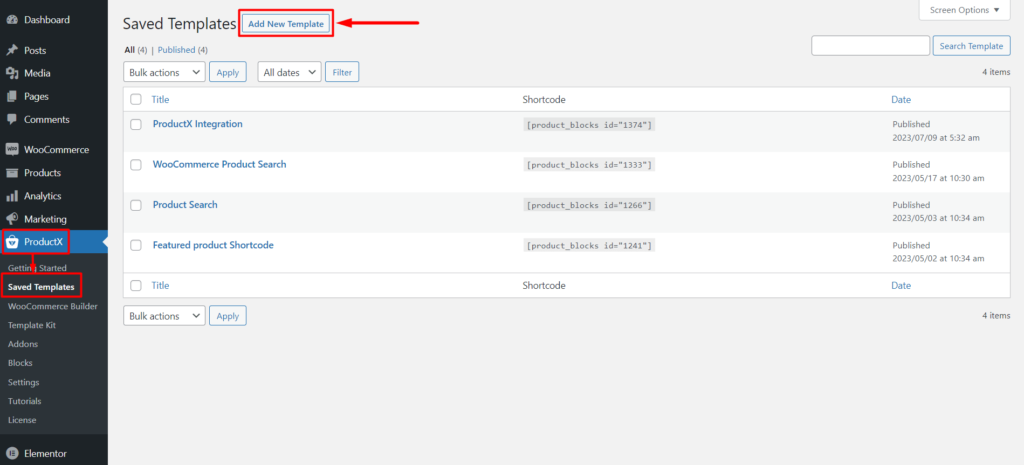
Task: Check the WooCommerce Product Search row checkbox
Action: coord(136,165)
